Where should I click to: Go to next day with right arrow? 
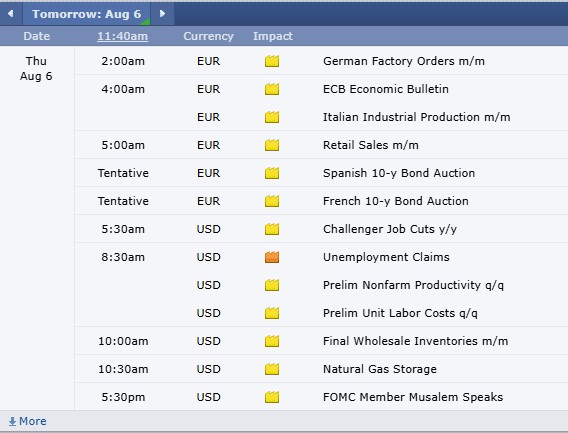162,14
